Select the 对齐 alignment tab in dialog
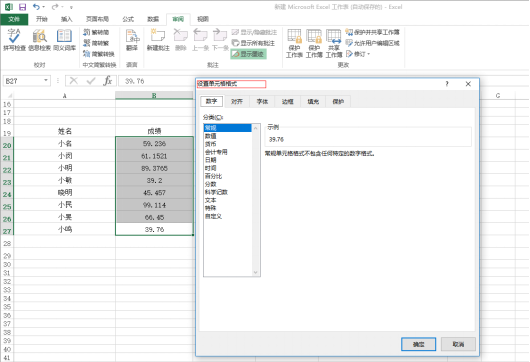Image resolution: width=530 pixels, height=362 pixels. pyautogui.click(x=237, y=101)
